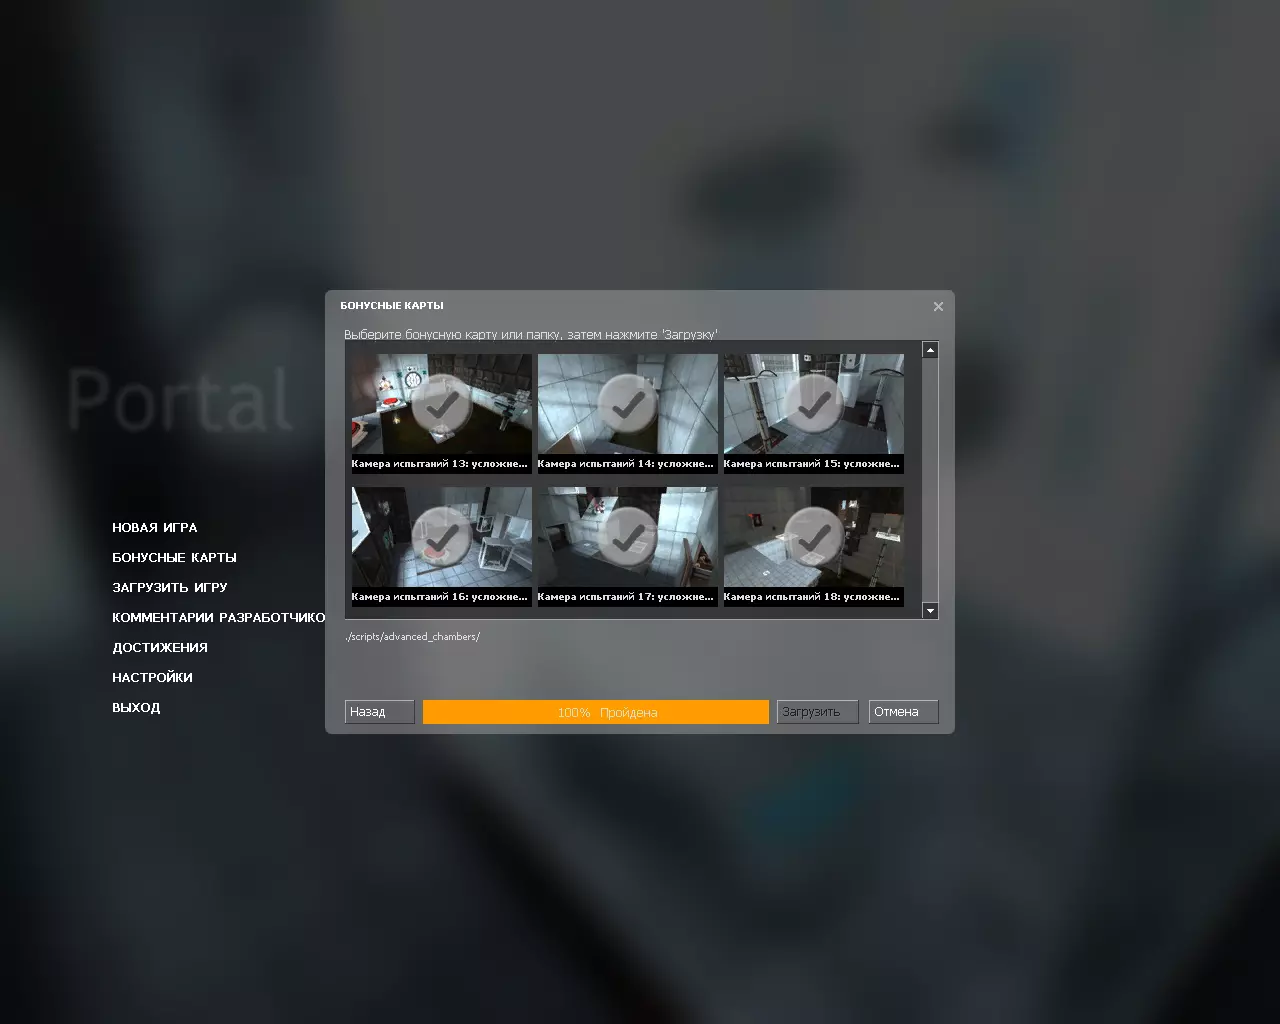Screen dimensions: 1280x1024
Task: Start a game via Новая игра
Action: point(155,528)
